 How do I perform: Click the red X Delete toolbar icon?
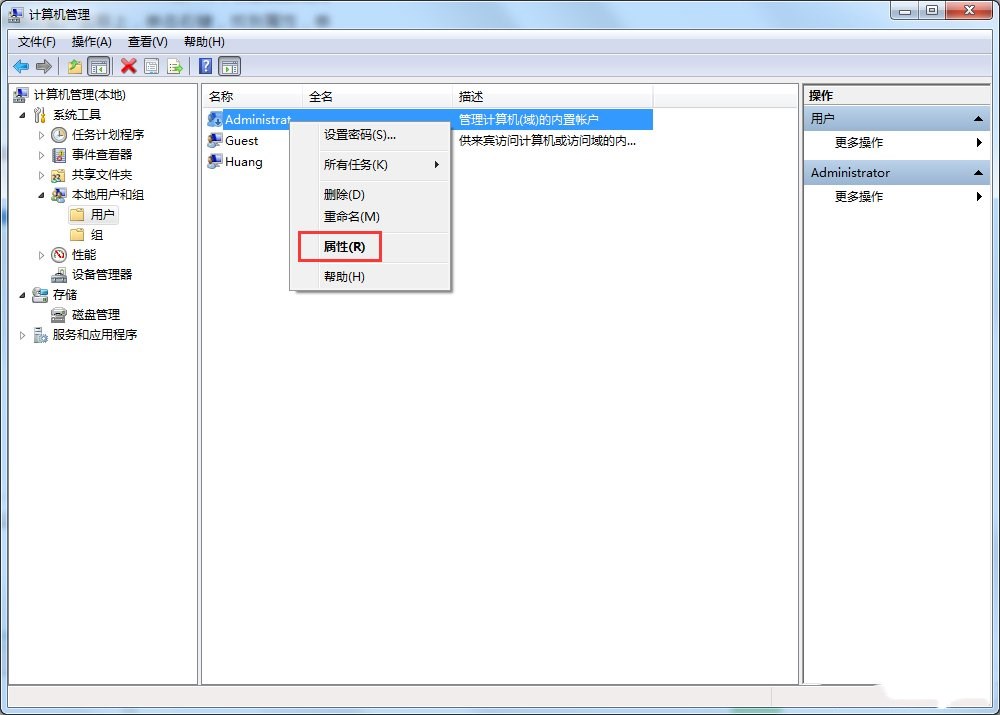(129, 66)
